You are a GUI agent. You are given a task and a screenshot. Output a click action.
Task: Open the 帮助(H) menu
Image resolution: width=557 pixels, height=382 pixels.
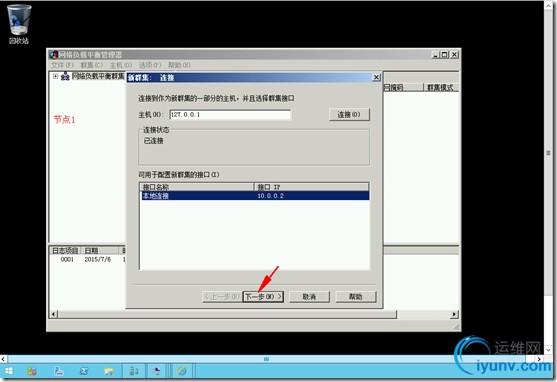179,65
